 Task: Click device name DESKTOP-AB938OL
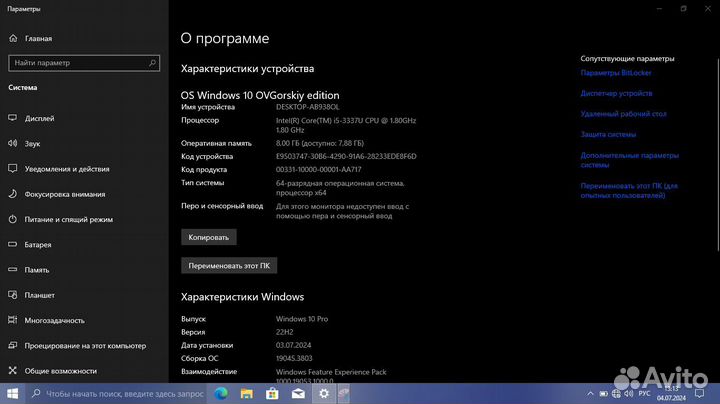click(308, 107)
